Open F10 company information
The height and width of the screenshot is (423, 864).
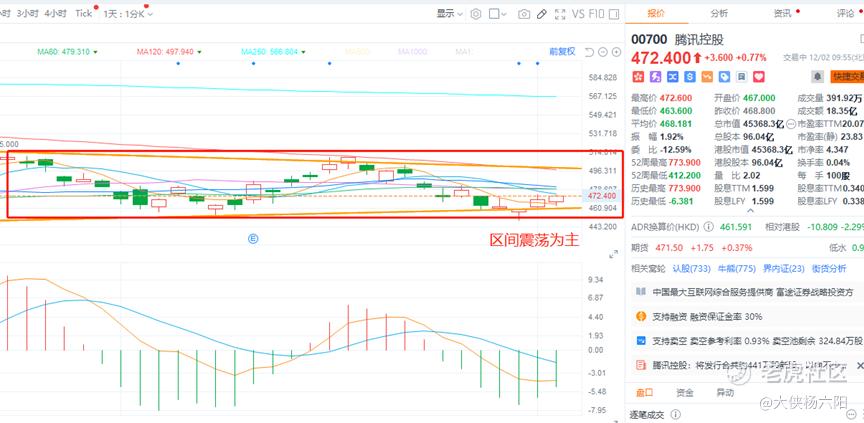coord(596,14)
